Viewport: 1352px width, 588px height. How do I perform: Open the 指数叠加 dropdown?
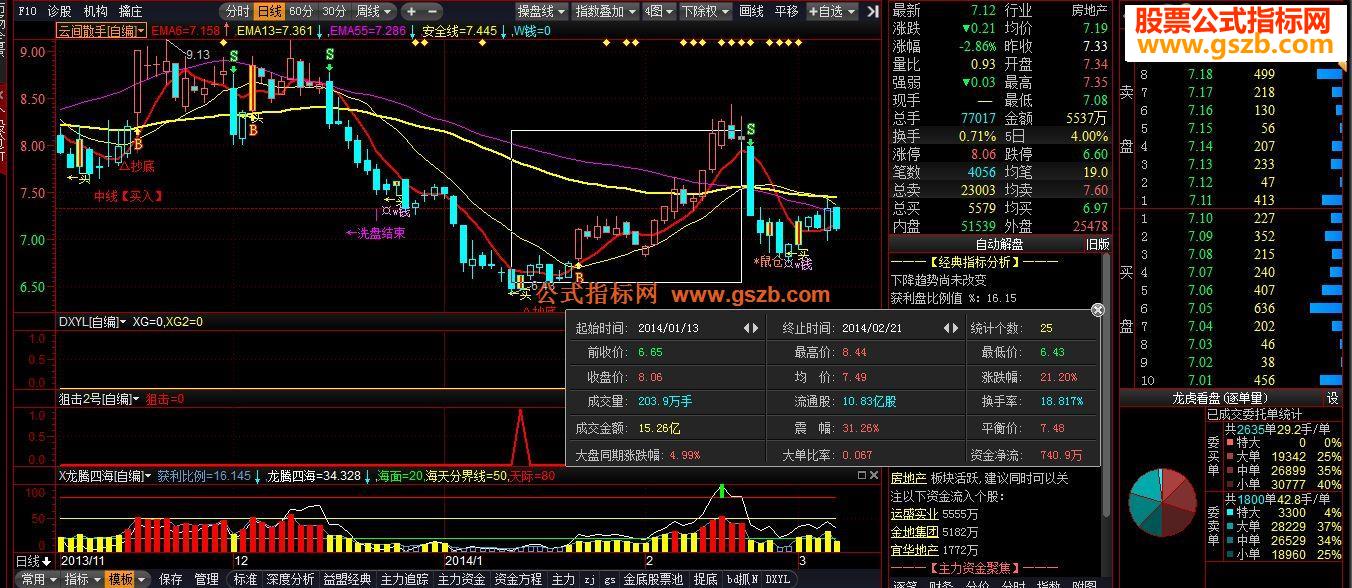click(594, 13)
